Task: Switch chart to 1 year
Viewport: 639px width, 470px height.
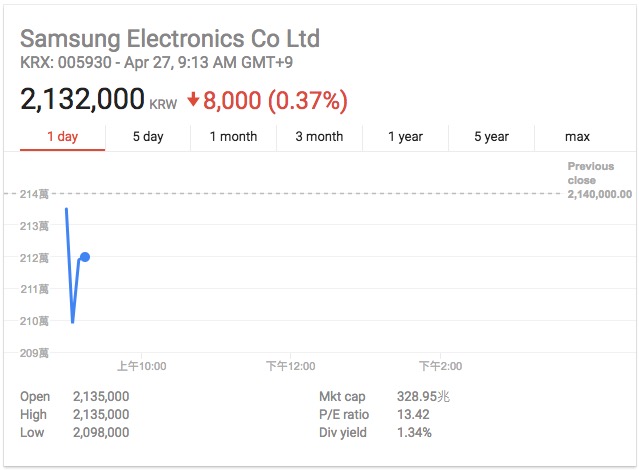Action: coord(405,137)
